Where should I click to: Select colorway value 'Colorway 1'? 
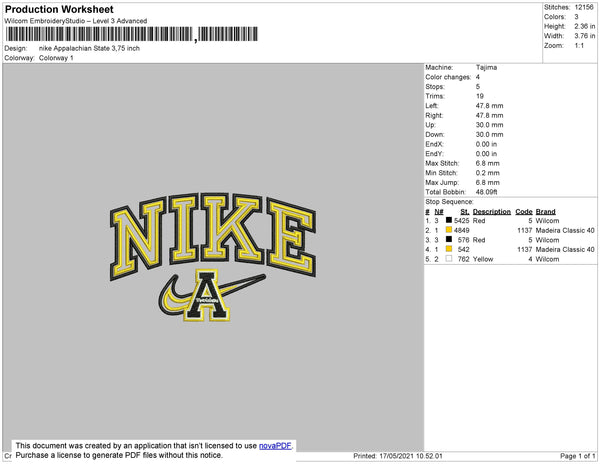pyautogui.click(x=56, y=58)
